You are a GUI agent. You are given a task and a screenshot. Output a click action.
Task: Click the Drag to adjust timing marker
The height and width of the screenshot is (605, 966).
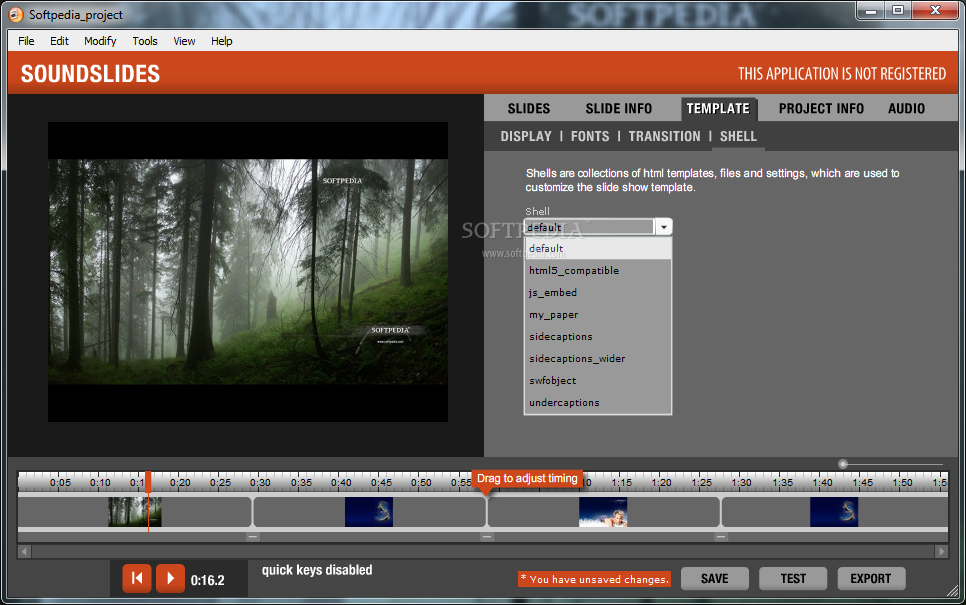click(x=527, y=479)
